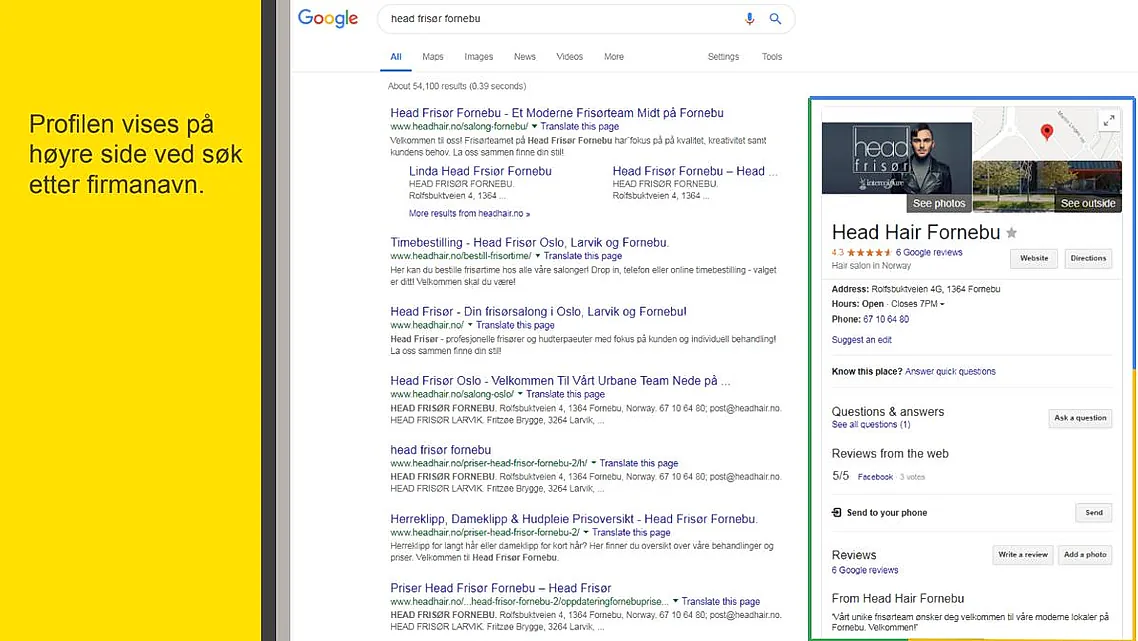This screenshot has height=641, width=1138.
Task: Click the Google logo
Action: pyautogui.click(x=327, y=19)
